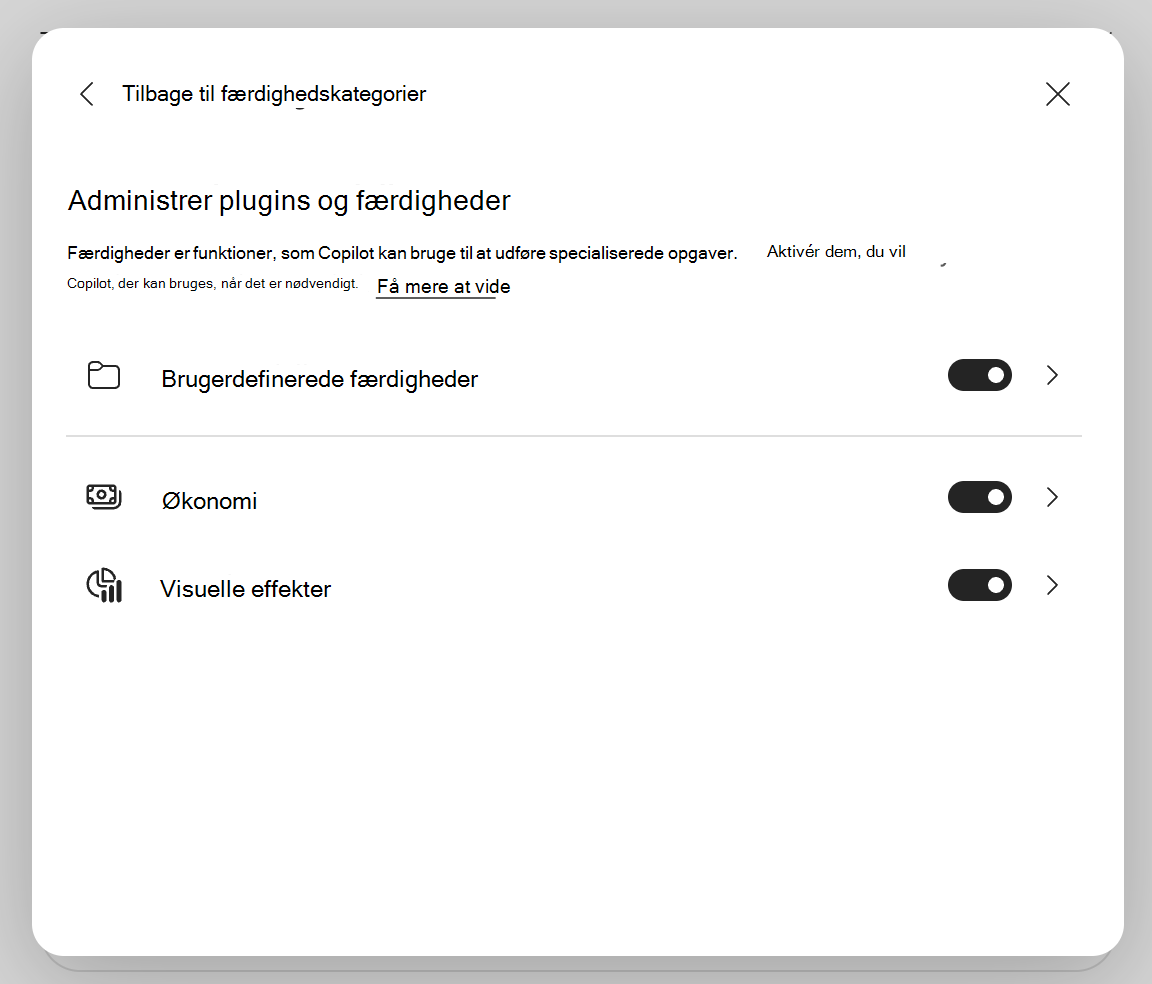Select the Brugerdefinerede færdigheder label
This screenshot has width=1152, height=984.
point(320,379)
